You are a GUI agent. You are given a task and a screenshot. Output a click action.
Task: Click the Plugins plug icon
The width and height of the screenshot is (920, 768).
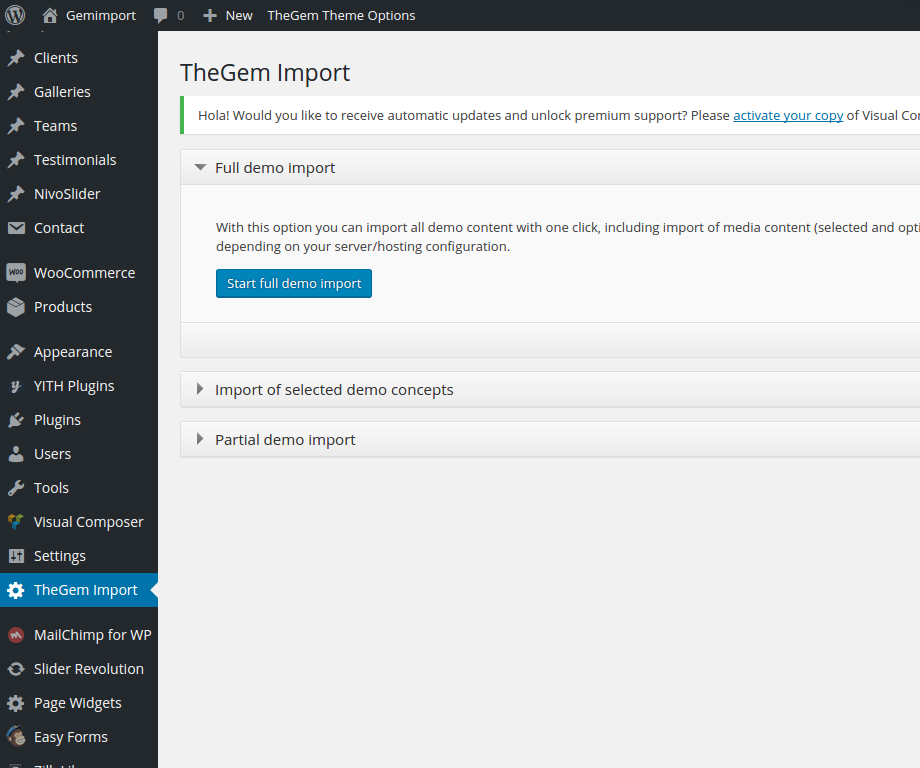point(15,420)
